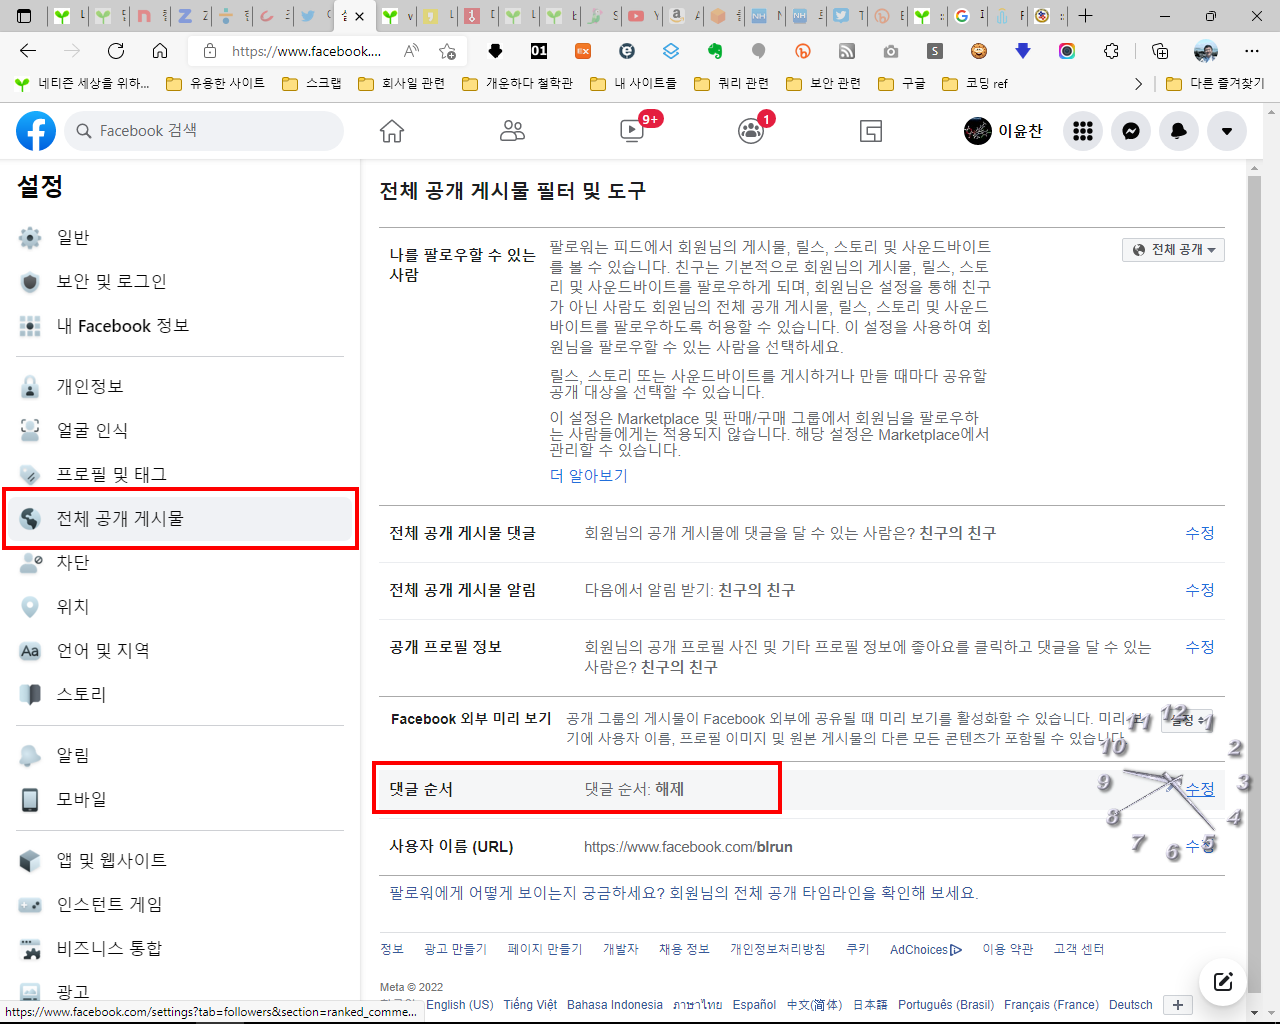Open 보안 관련 bookmarks folder

pyautogui.click(x=824, y=84)
